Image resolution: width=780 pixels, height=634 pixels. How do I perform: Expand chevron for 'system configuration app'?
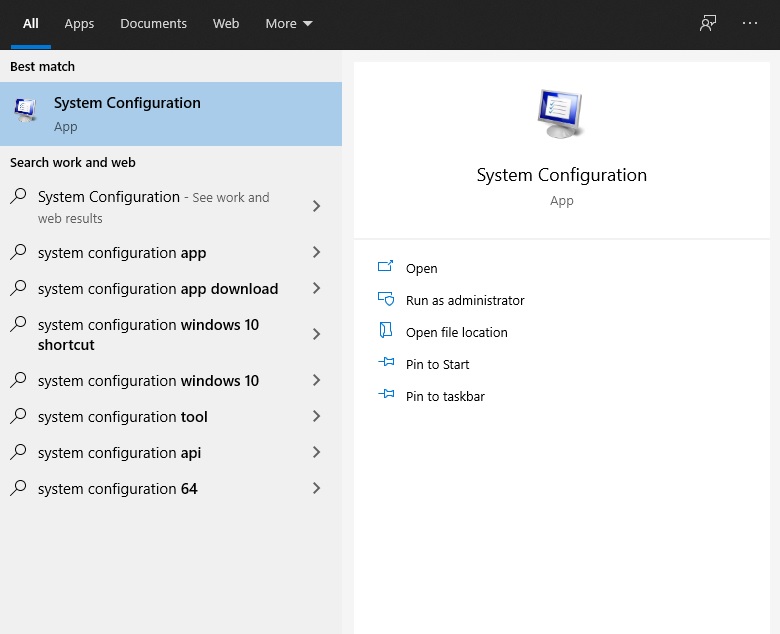click(x=316, y=252)
